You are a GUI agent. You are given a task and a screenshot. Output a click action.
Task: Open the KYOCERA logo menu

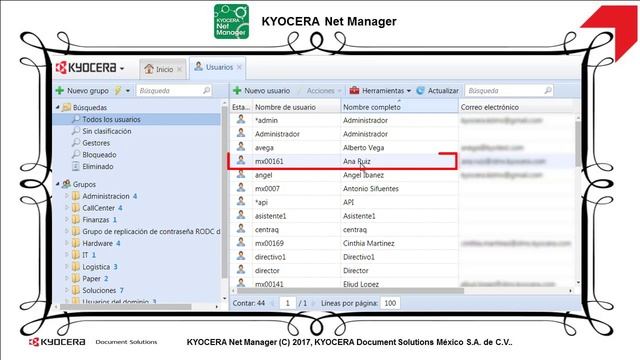pyautogui.click(x=90, y=68)
